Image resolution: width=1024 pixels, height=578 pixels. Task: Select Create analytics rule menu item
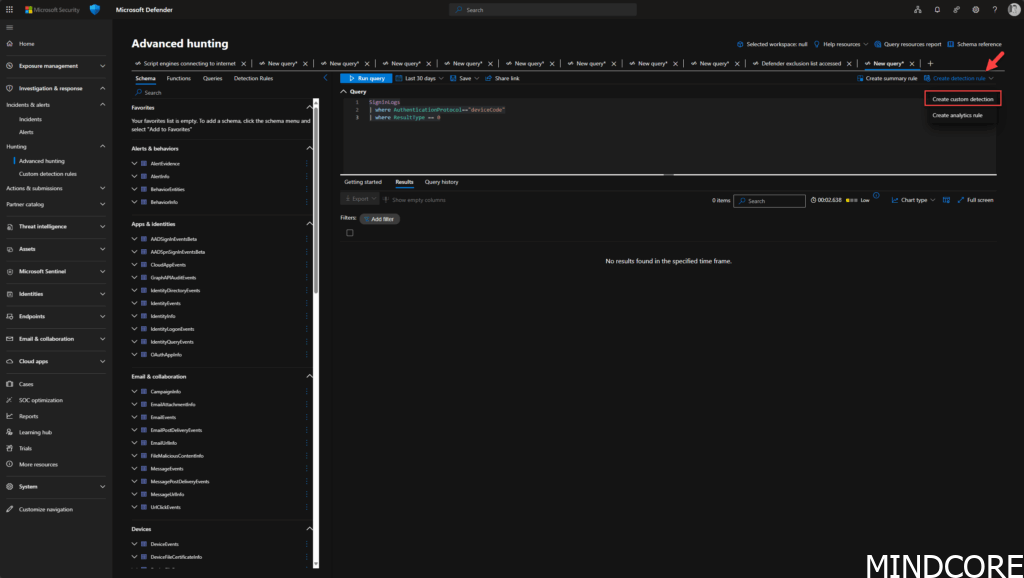tap(957, 116)
